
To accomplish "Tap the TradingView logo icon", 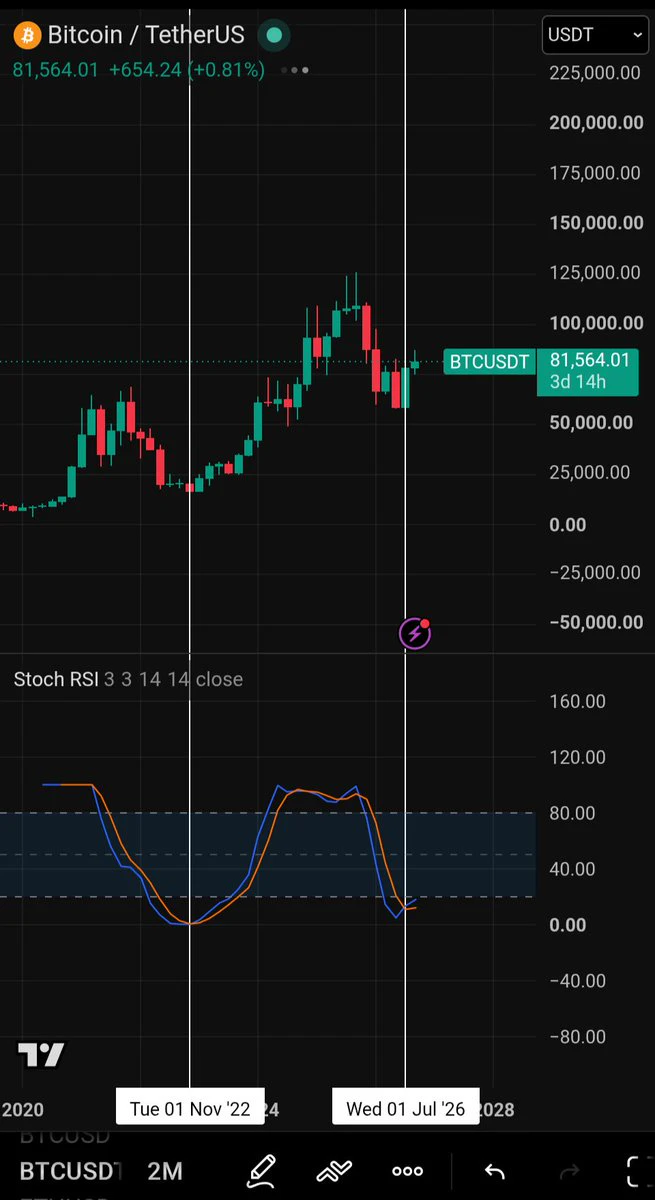I will point(41,1055).
